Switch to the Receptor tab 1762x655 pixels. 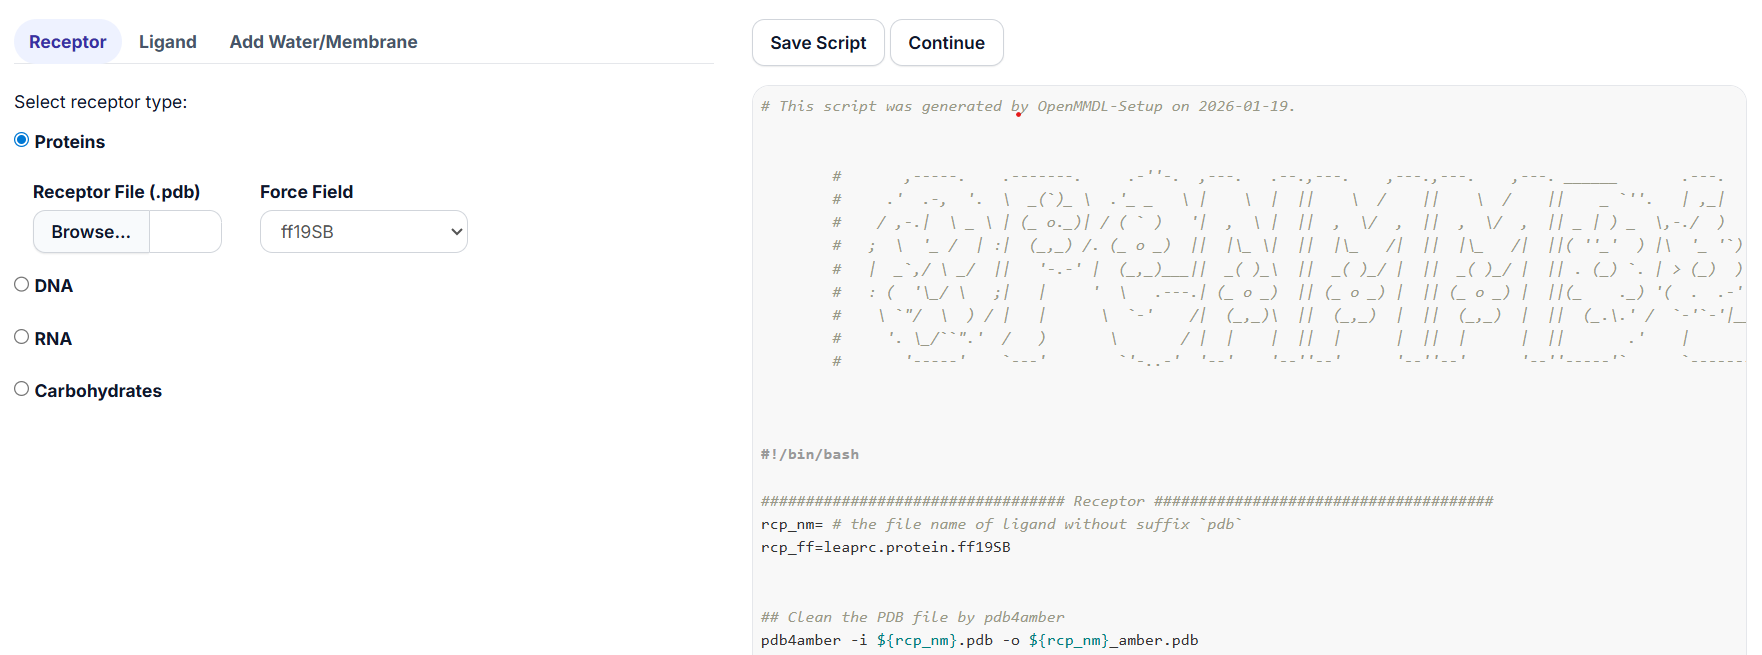(x=67, y=42)
